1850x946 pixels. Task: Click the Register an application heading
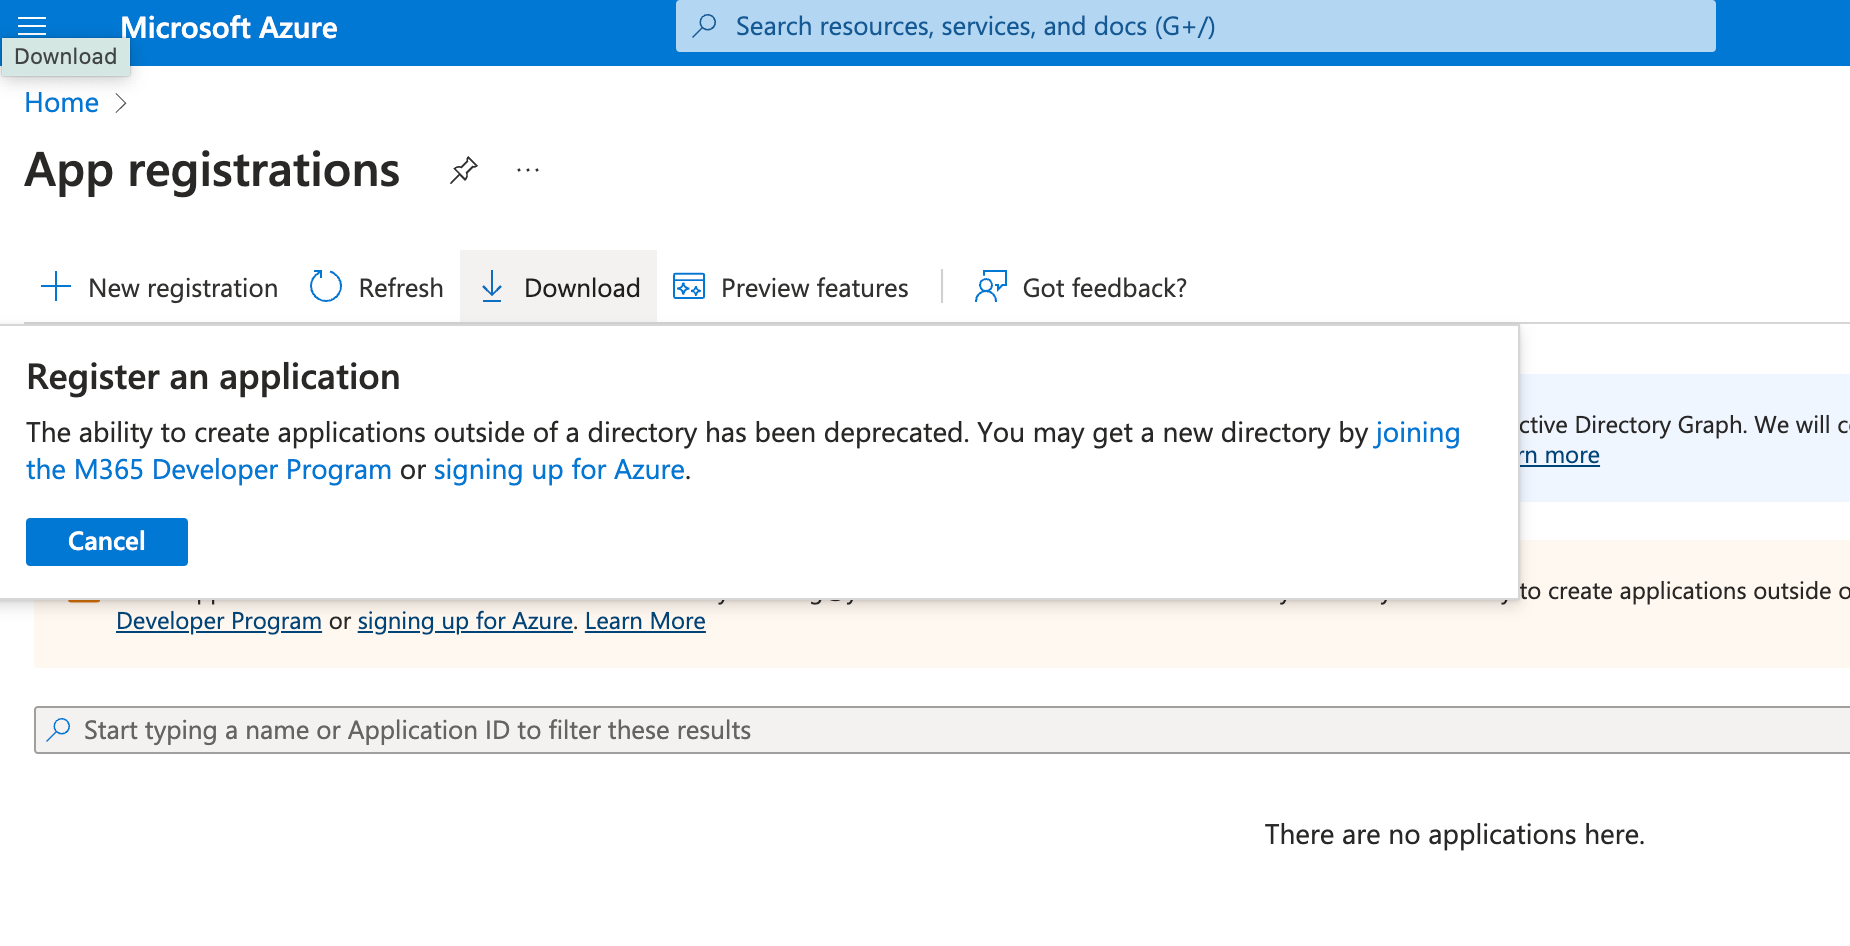[x=213, y=377]
